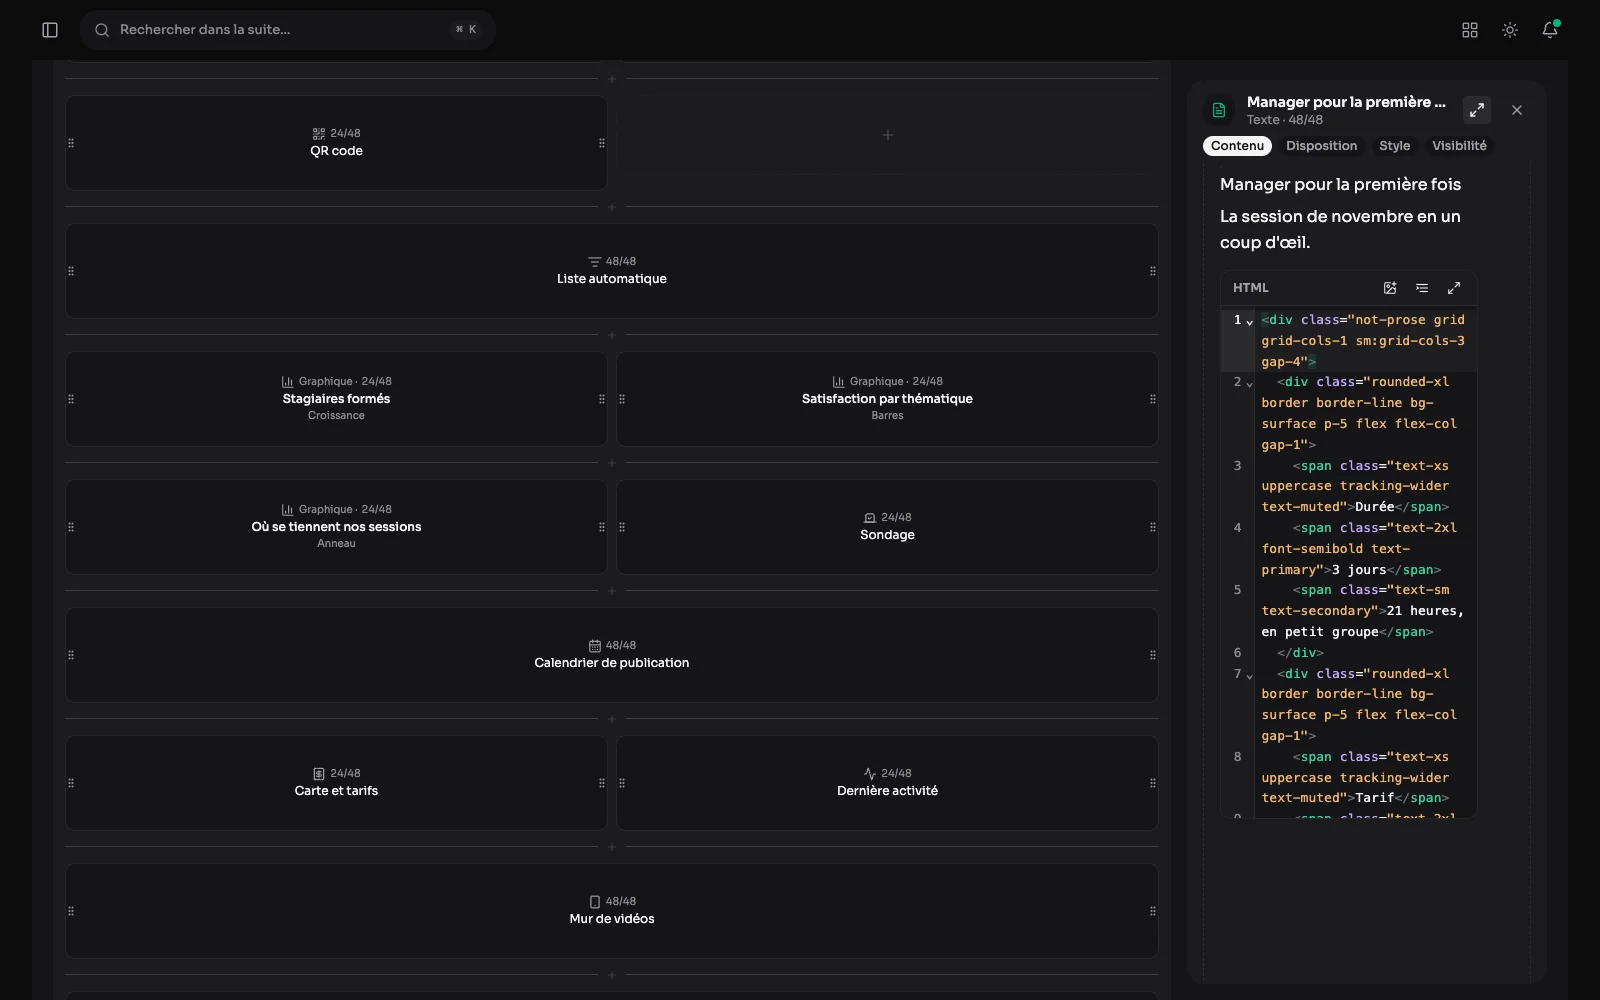
Task: Toggle the sidebar panel icon
Action: (x=50, y=30)
